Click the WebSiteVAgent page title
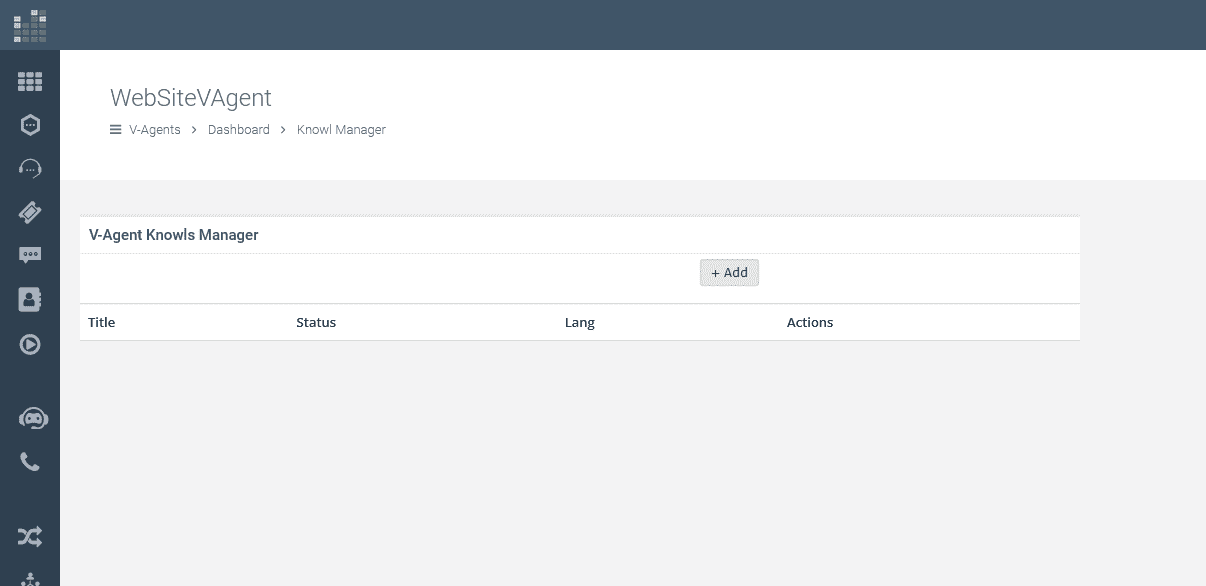 click(x=191, y=98)
